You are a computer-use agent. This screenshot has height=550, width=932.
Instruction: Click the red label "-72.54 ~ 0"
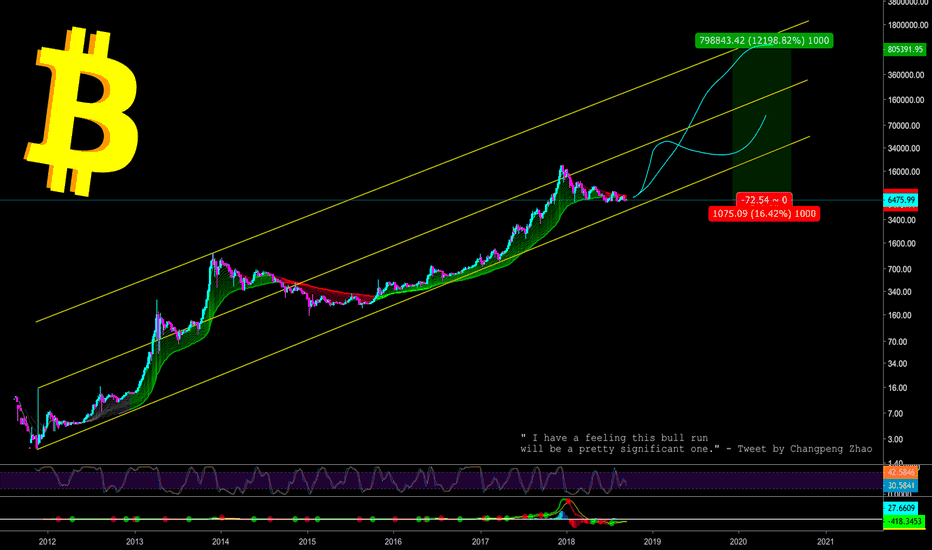[x=764, y=200]
